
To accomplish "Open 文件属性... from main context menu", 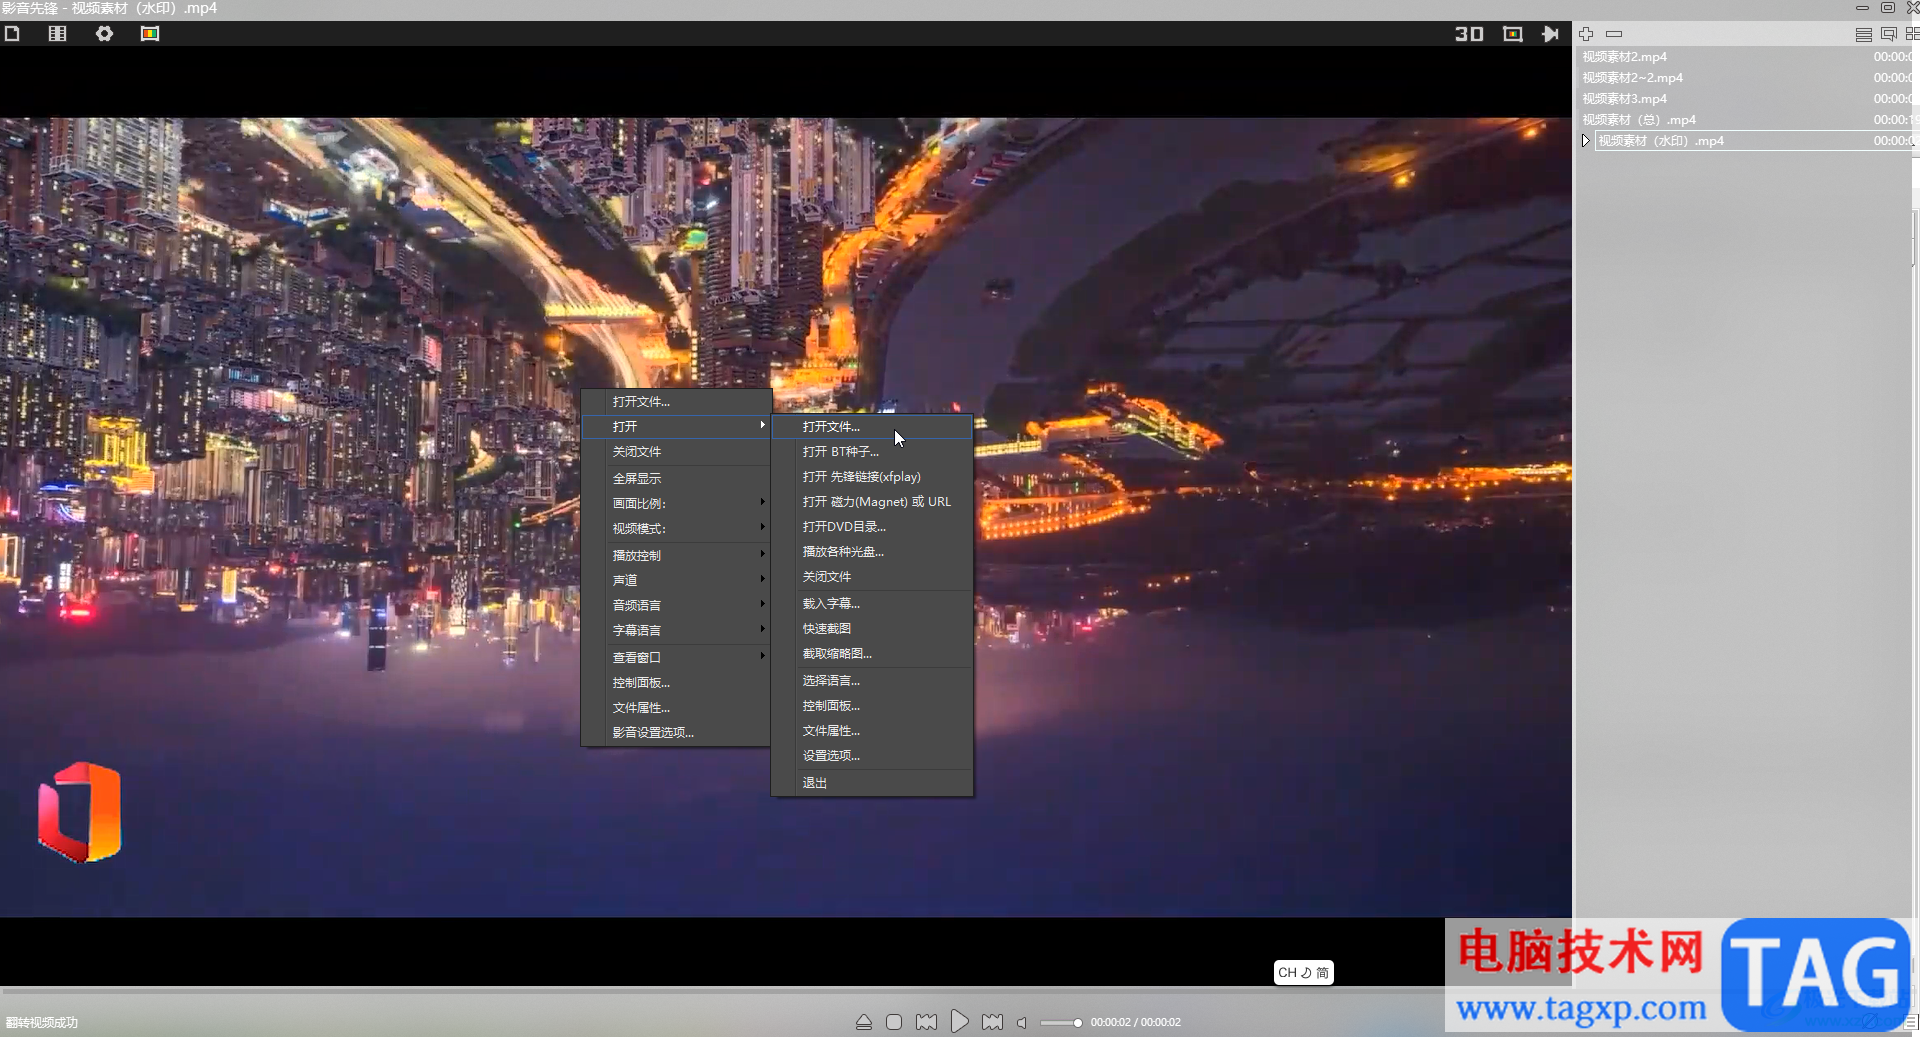I will click(676, 707).
